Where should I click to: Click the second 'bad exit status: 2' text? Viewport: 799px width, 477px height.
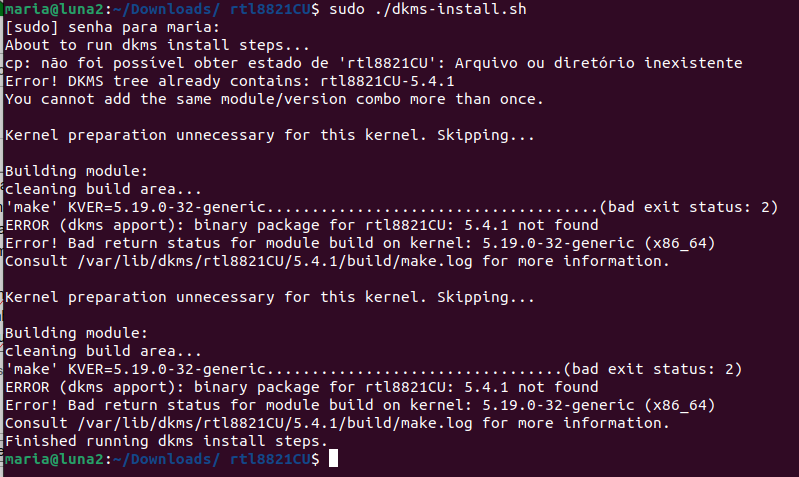[652, 369]
